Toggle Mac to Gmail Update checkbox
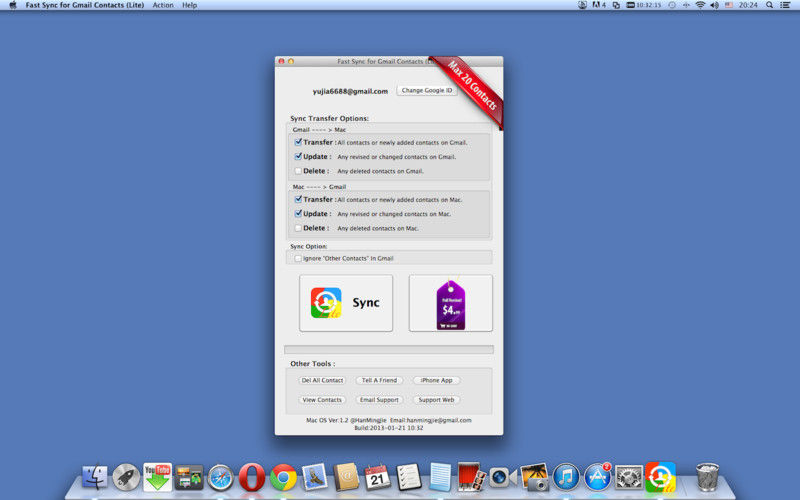Image resolution: width=800 pixels, height=500 pixels. point(298,214)
